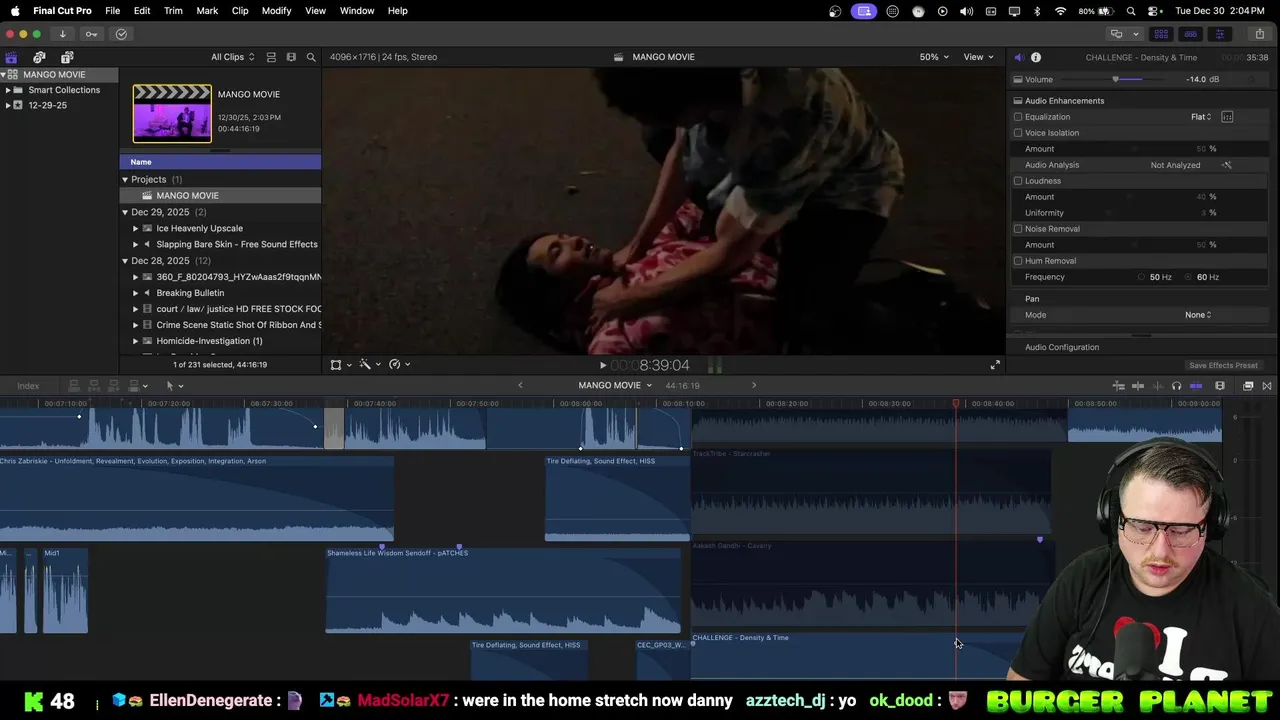Show or hide the Inspector panel
This screenshot has height=720, width=1280.
pyautogui.click(x=1219, y=34)
